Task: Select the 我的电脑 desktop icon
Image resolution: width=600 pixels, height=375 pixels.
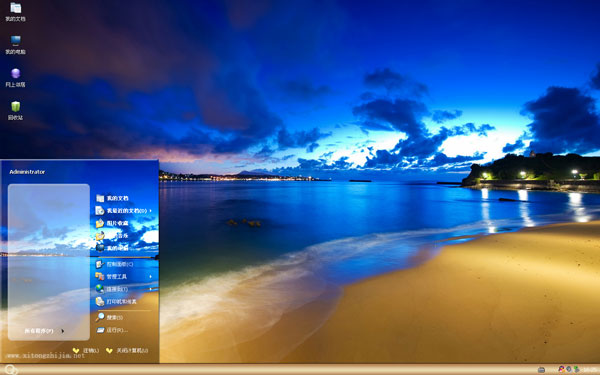Action: tap(15, 45)
